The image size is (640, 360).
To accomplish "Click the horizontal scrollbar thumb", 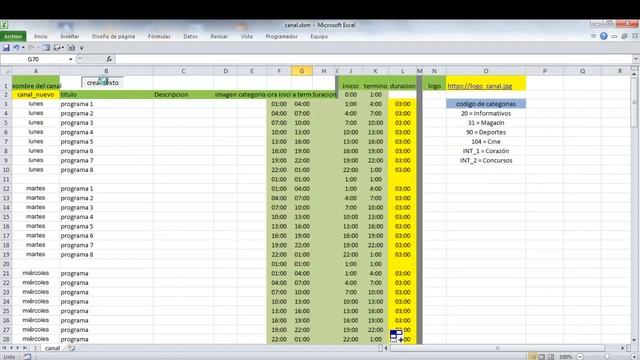I will [497, 348].
